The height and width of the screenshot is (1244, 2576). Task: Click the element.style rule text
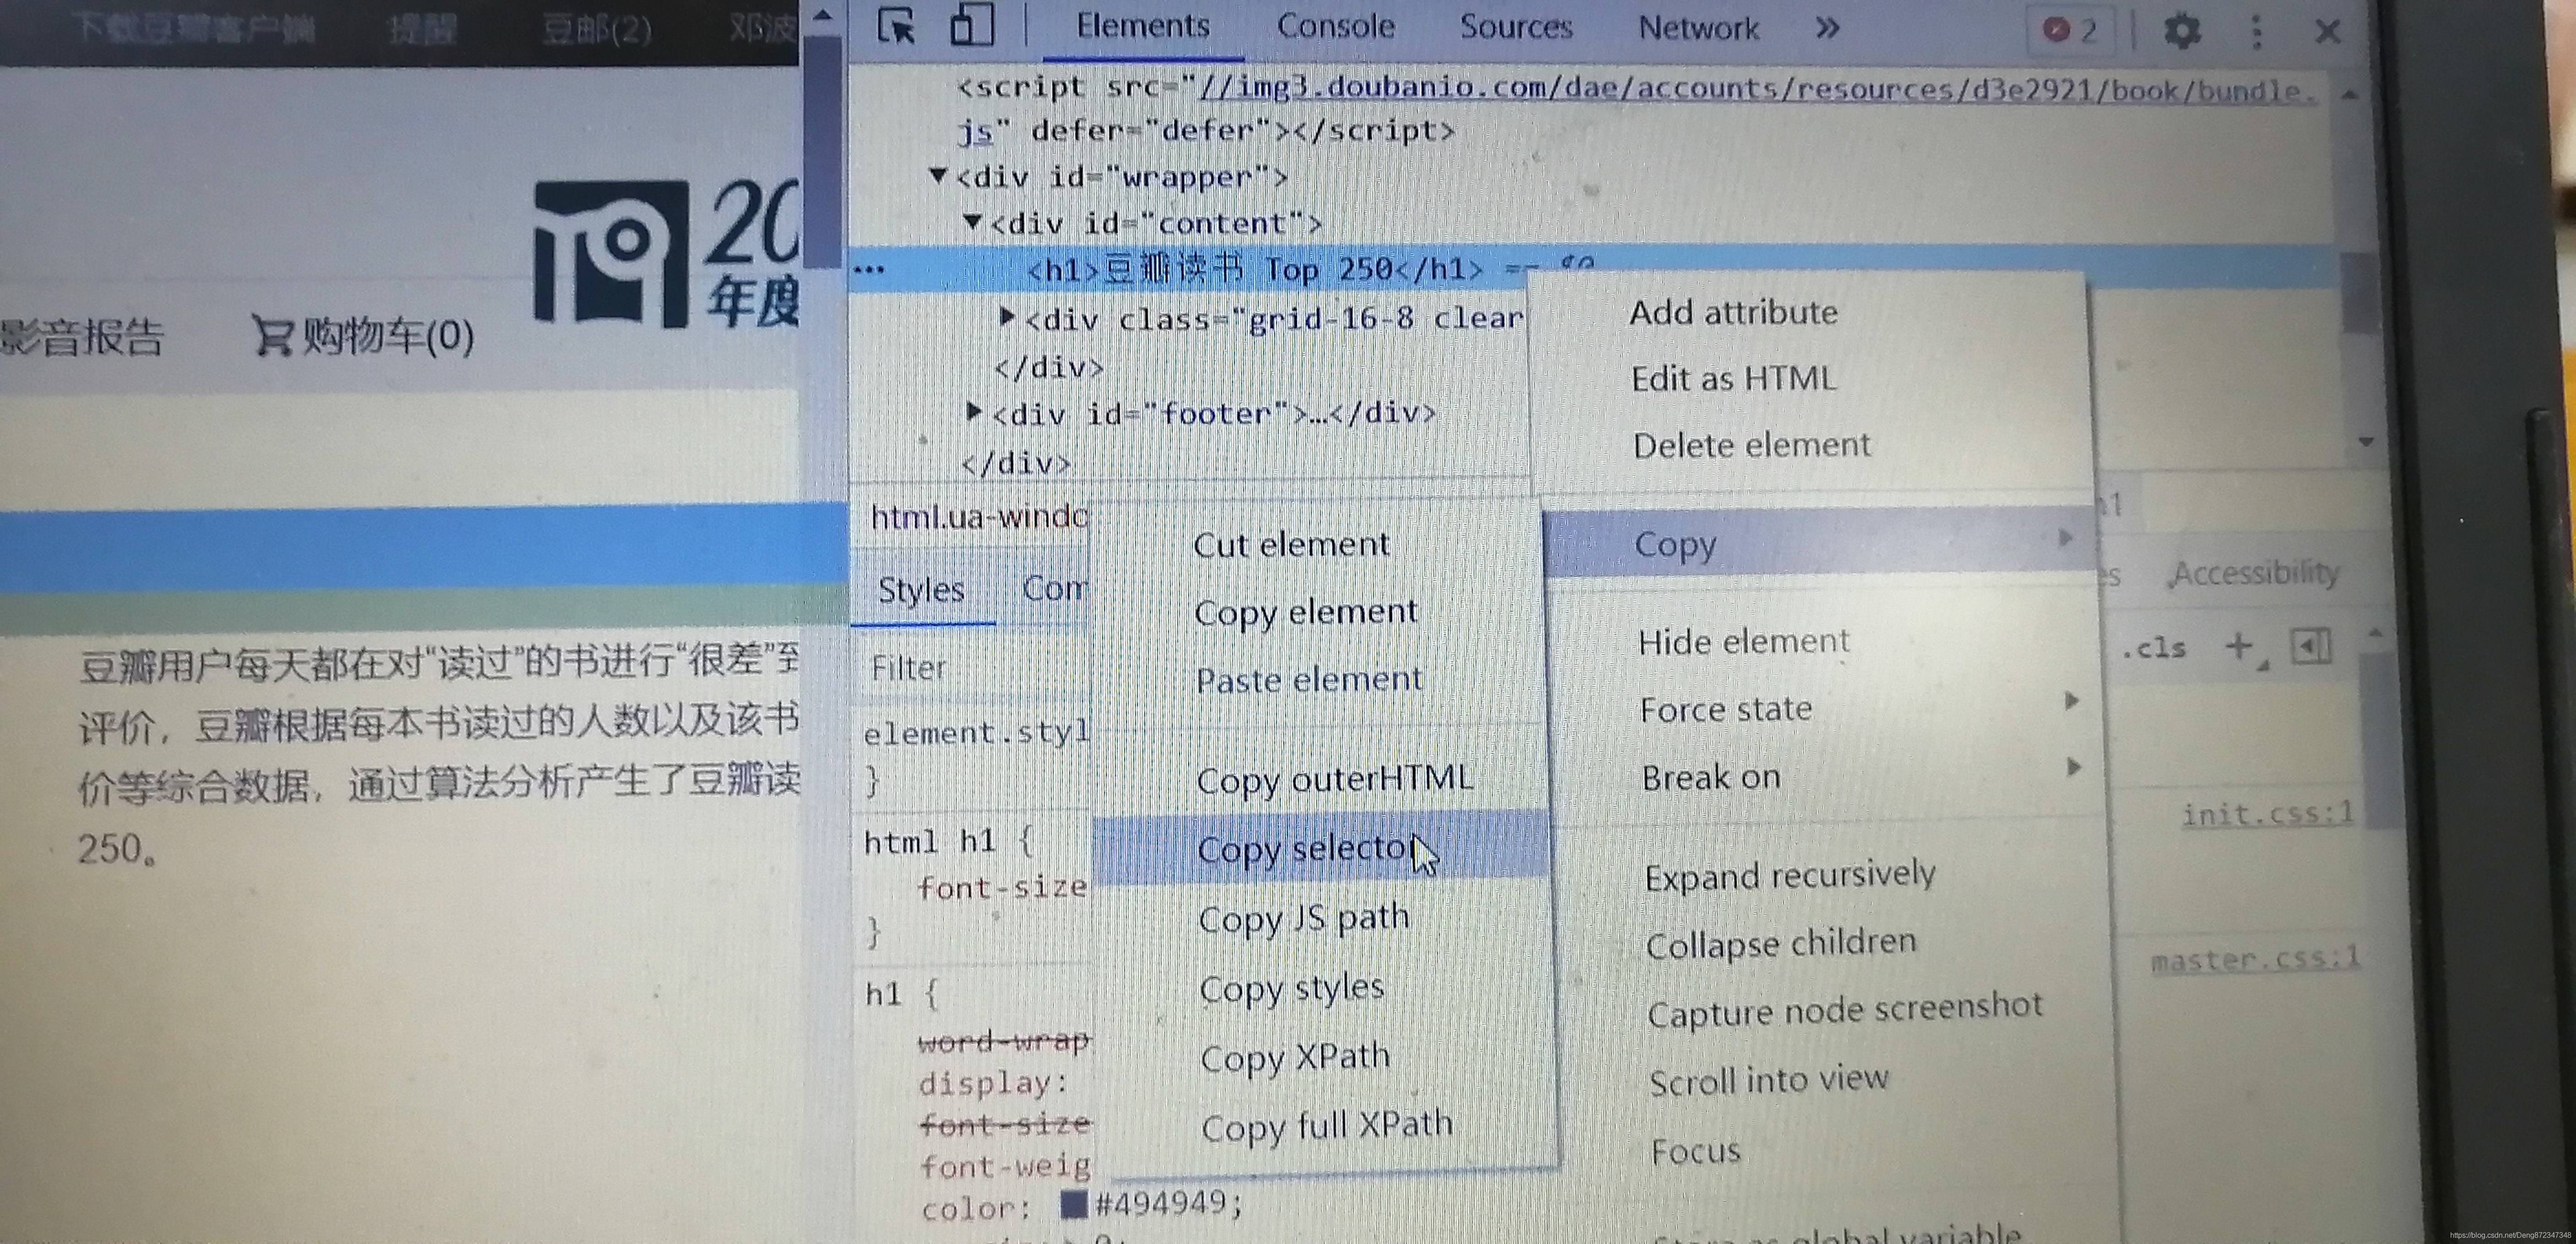976,733
